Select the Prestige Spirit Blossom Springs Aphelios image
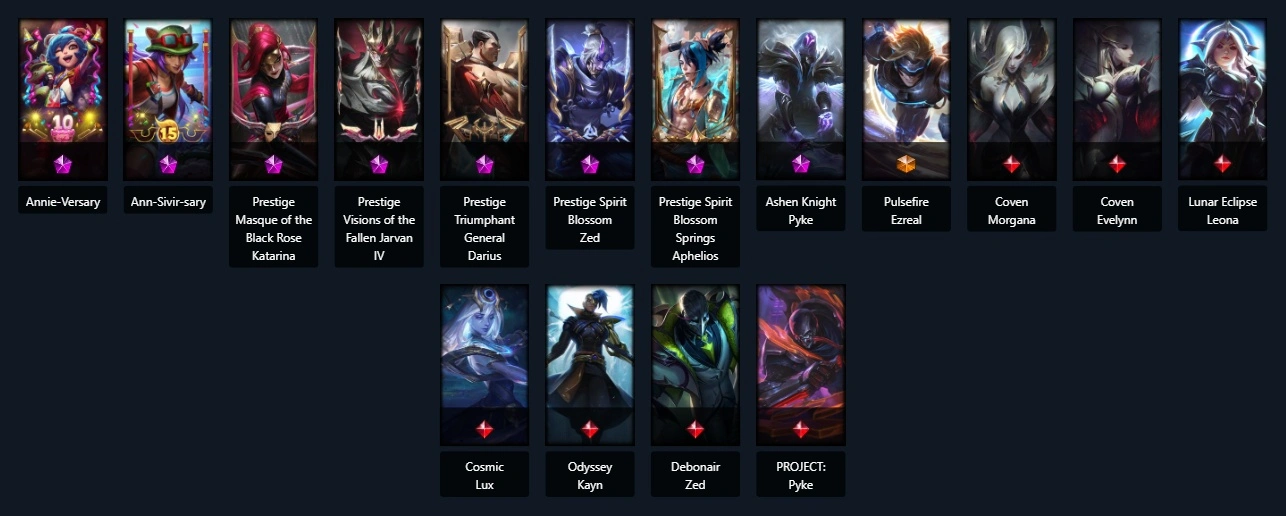This screenshot has height=516, width=1286. (x=695, y=100)
